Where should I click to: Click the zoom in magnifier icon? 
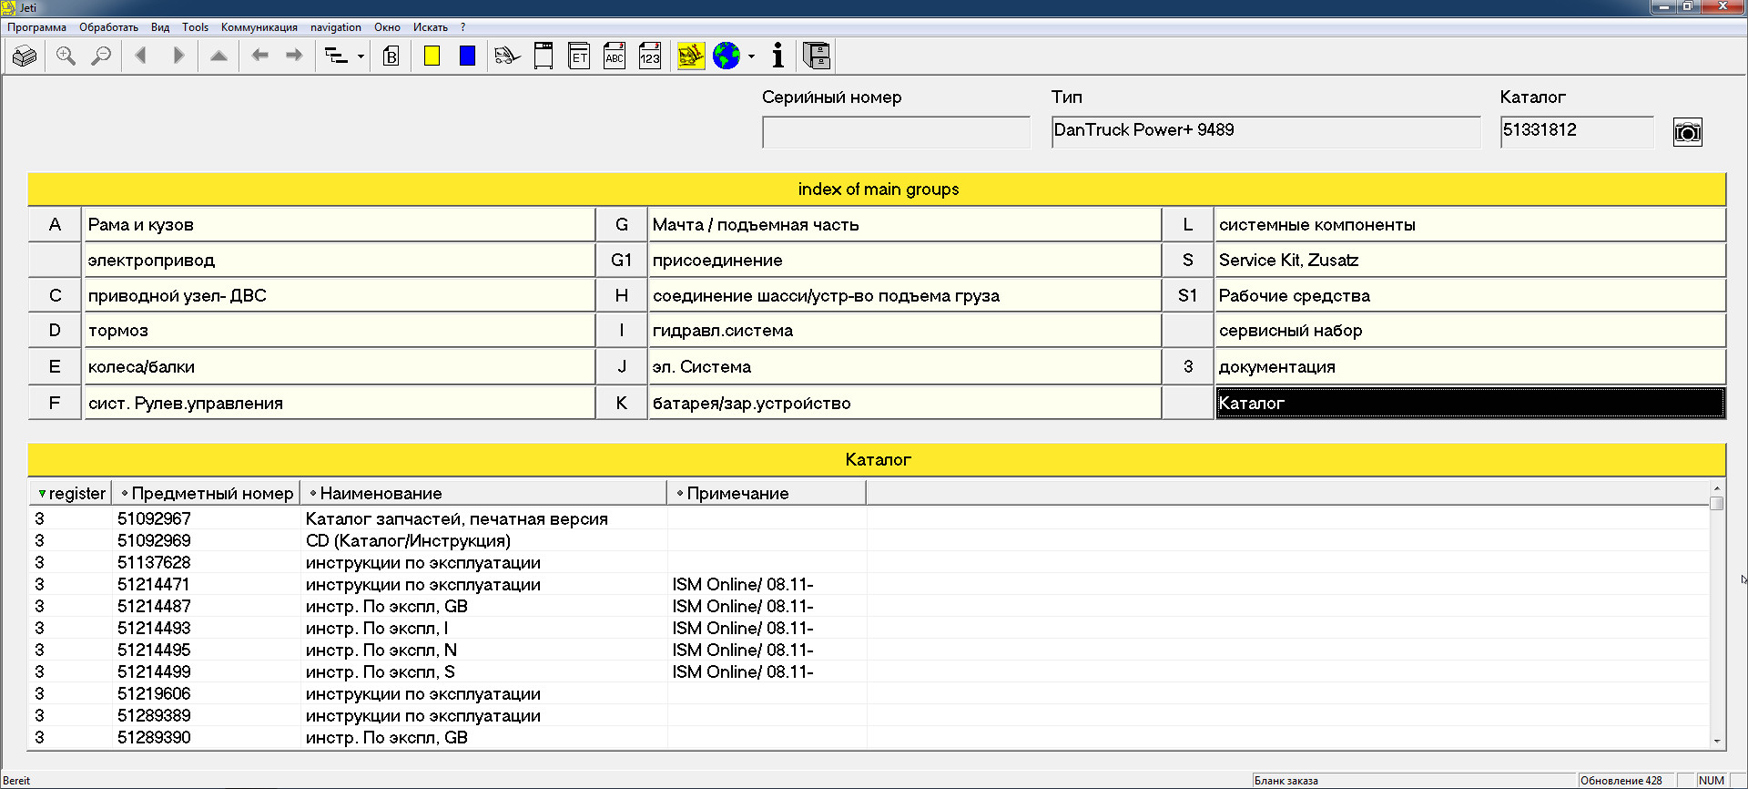point(66,56)
